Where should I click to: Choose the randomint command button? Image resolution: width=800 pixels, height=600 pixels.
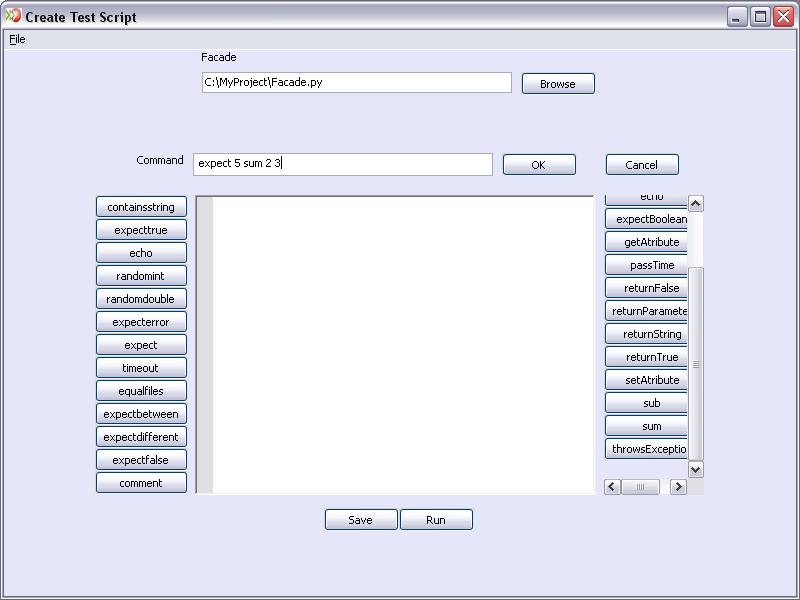[x=141, y=276]
